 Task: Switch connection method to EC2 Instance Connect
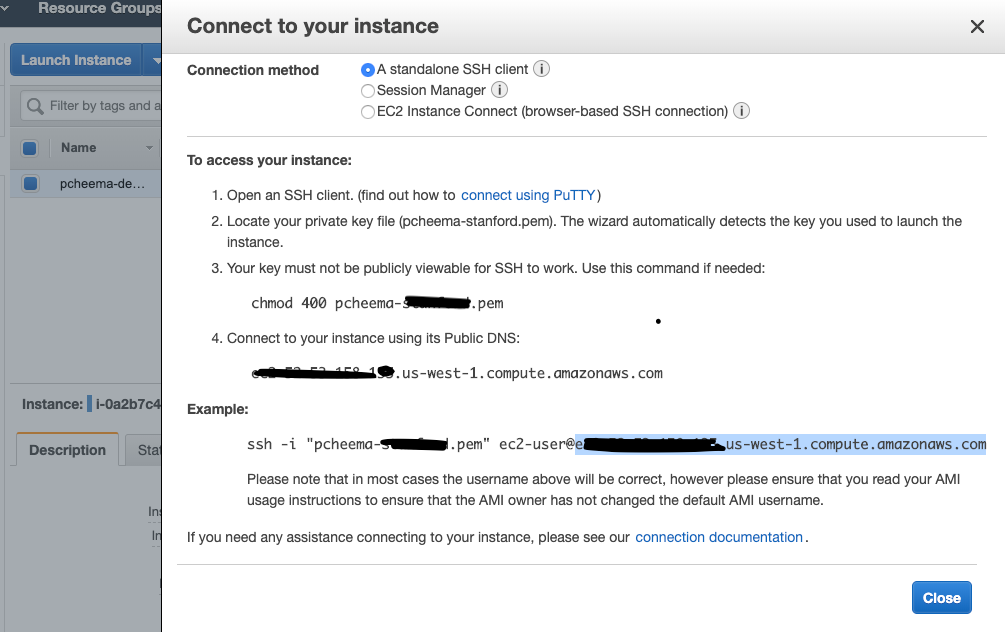[368, 111]
